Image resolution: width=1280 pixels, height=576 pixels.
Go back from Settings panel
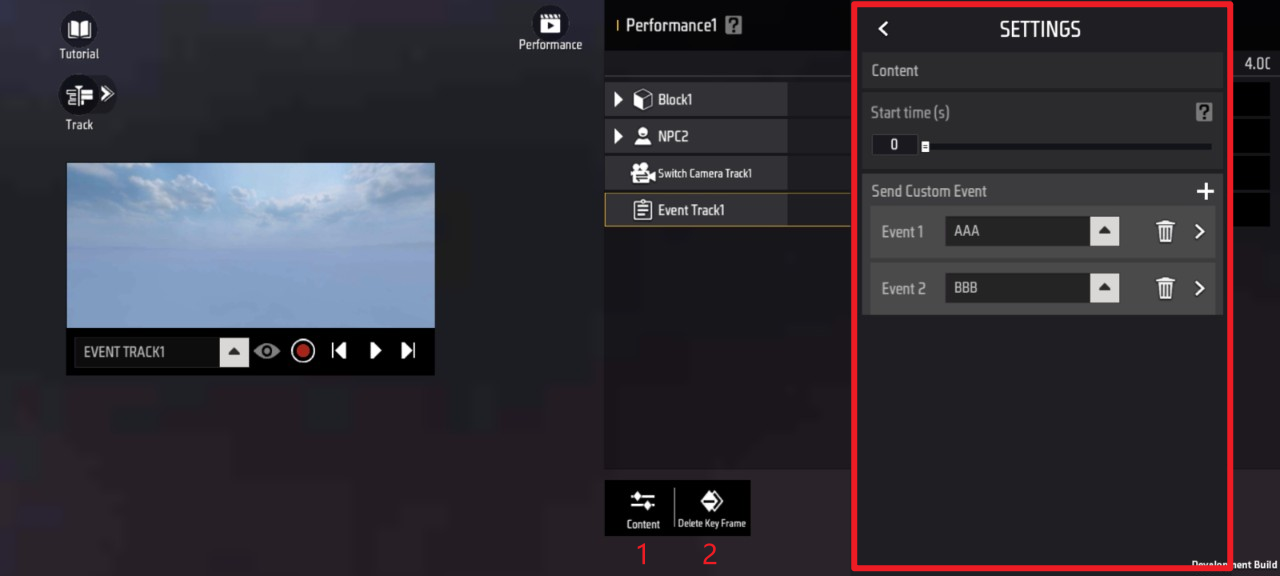pos(883,29)
